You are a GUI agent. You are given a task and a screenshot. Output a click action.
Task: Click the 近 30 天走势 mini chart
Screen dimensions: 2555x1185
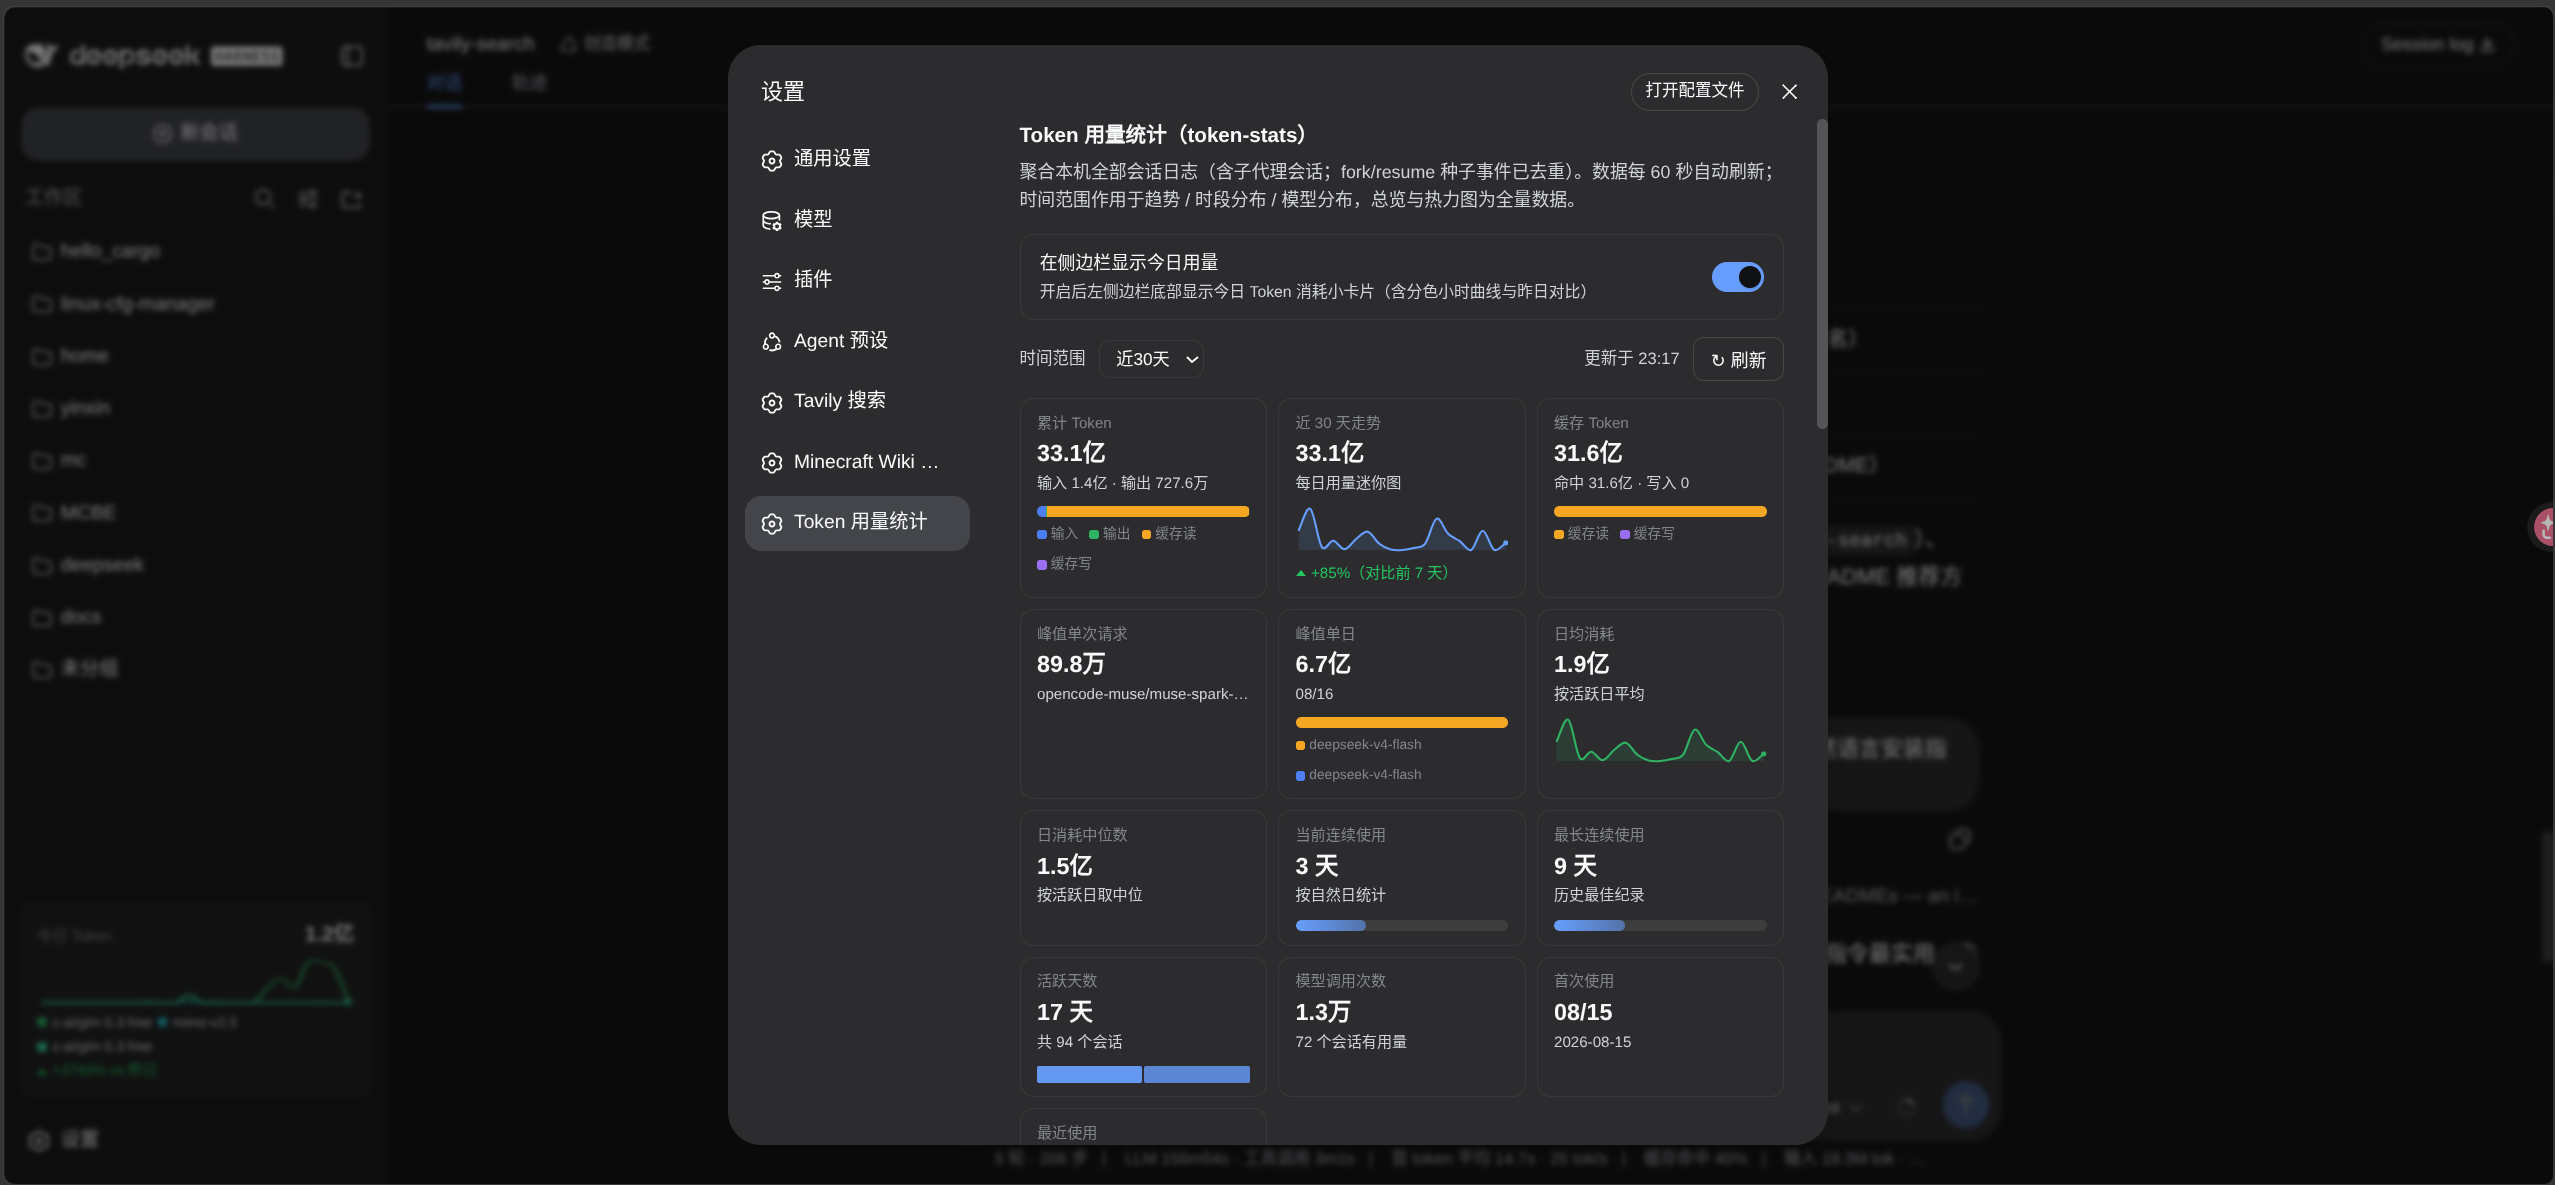coord(1401,529)
